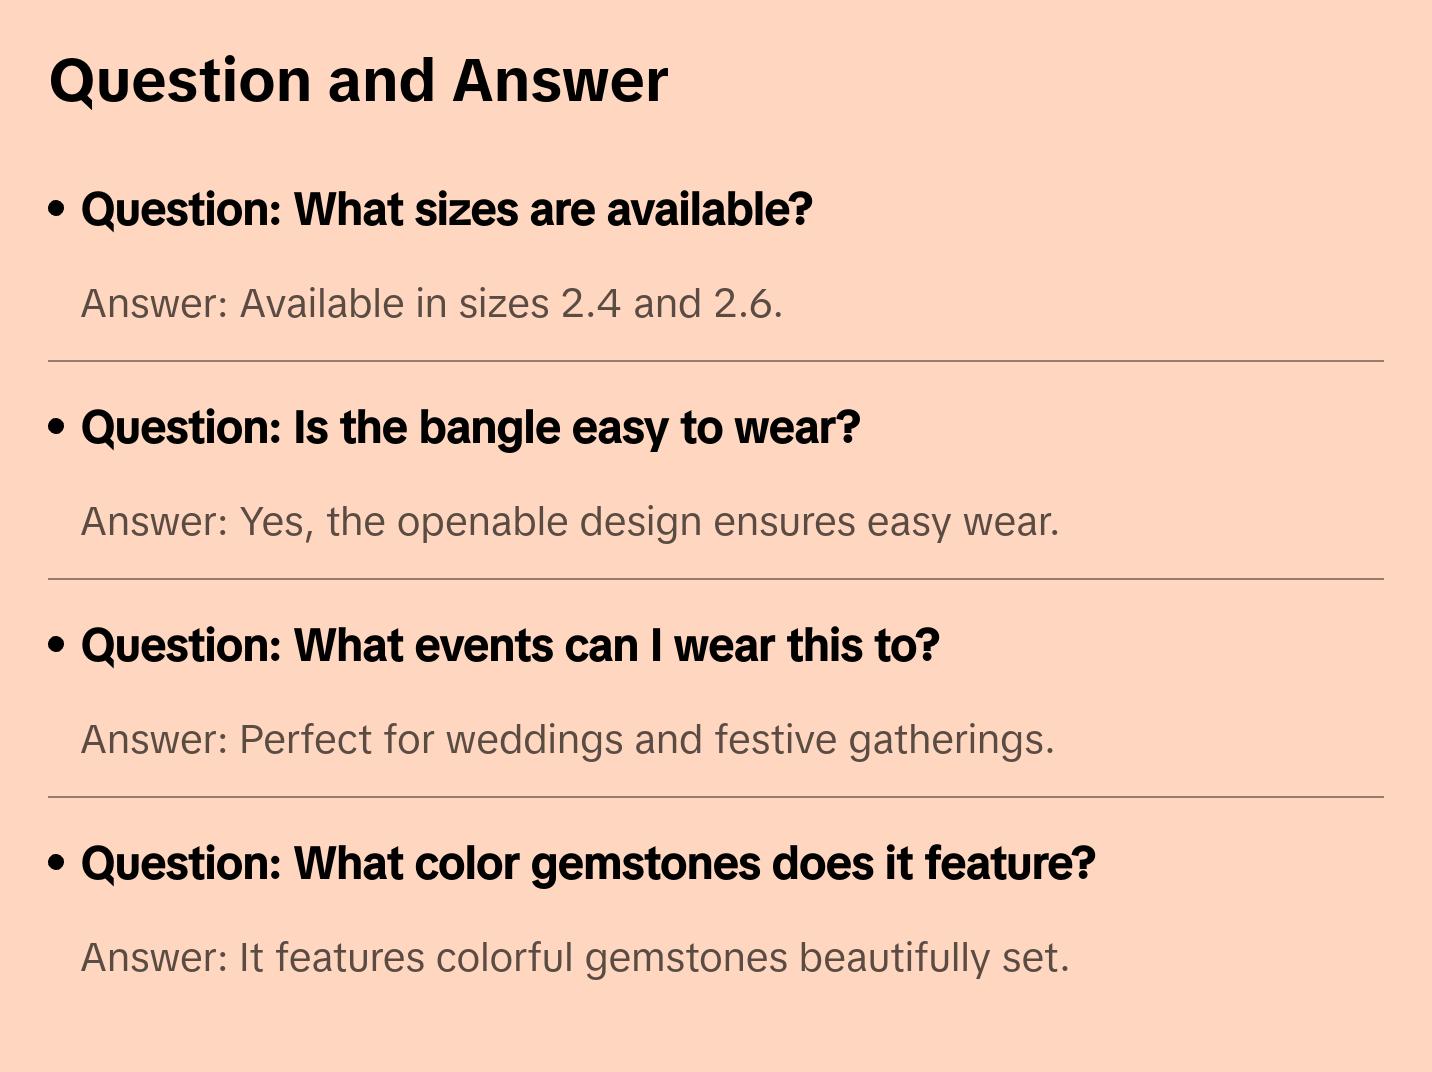Viewport: 1432px width, 1072px height.
Task: Click the divider line below the openable design answer
Action: pyautogui.click(x=716, y=579)
